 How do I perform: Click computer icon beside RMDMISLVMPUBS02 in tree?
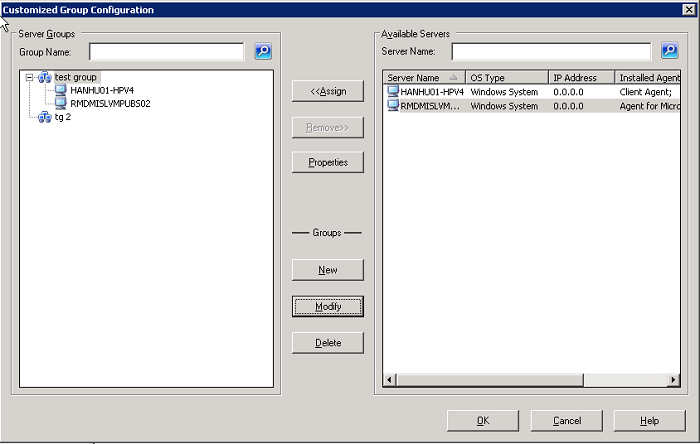click(x=60, y=104)
